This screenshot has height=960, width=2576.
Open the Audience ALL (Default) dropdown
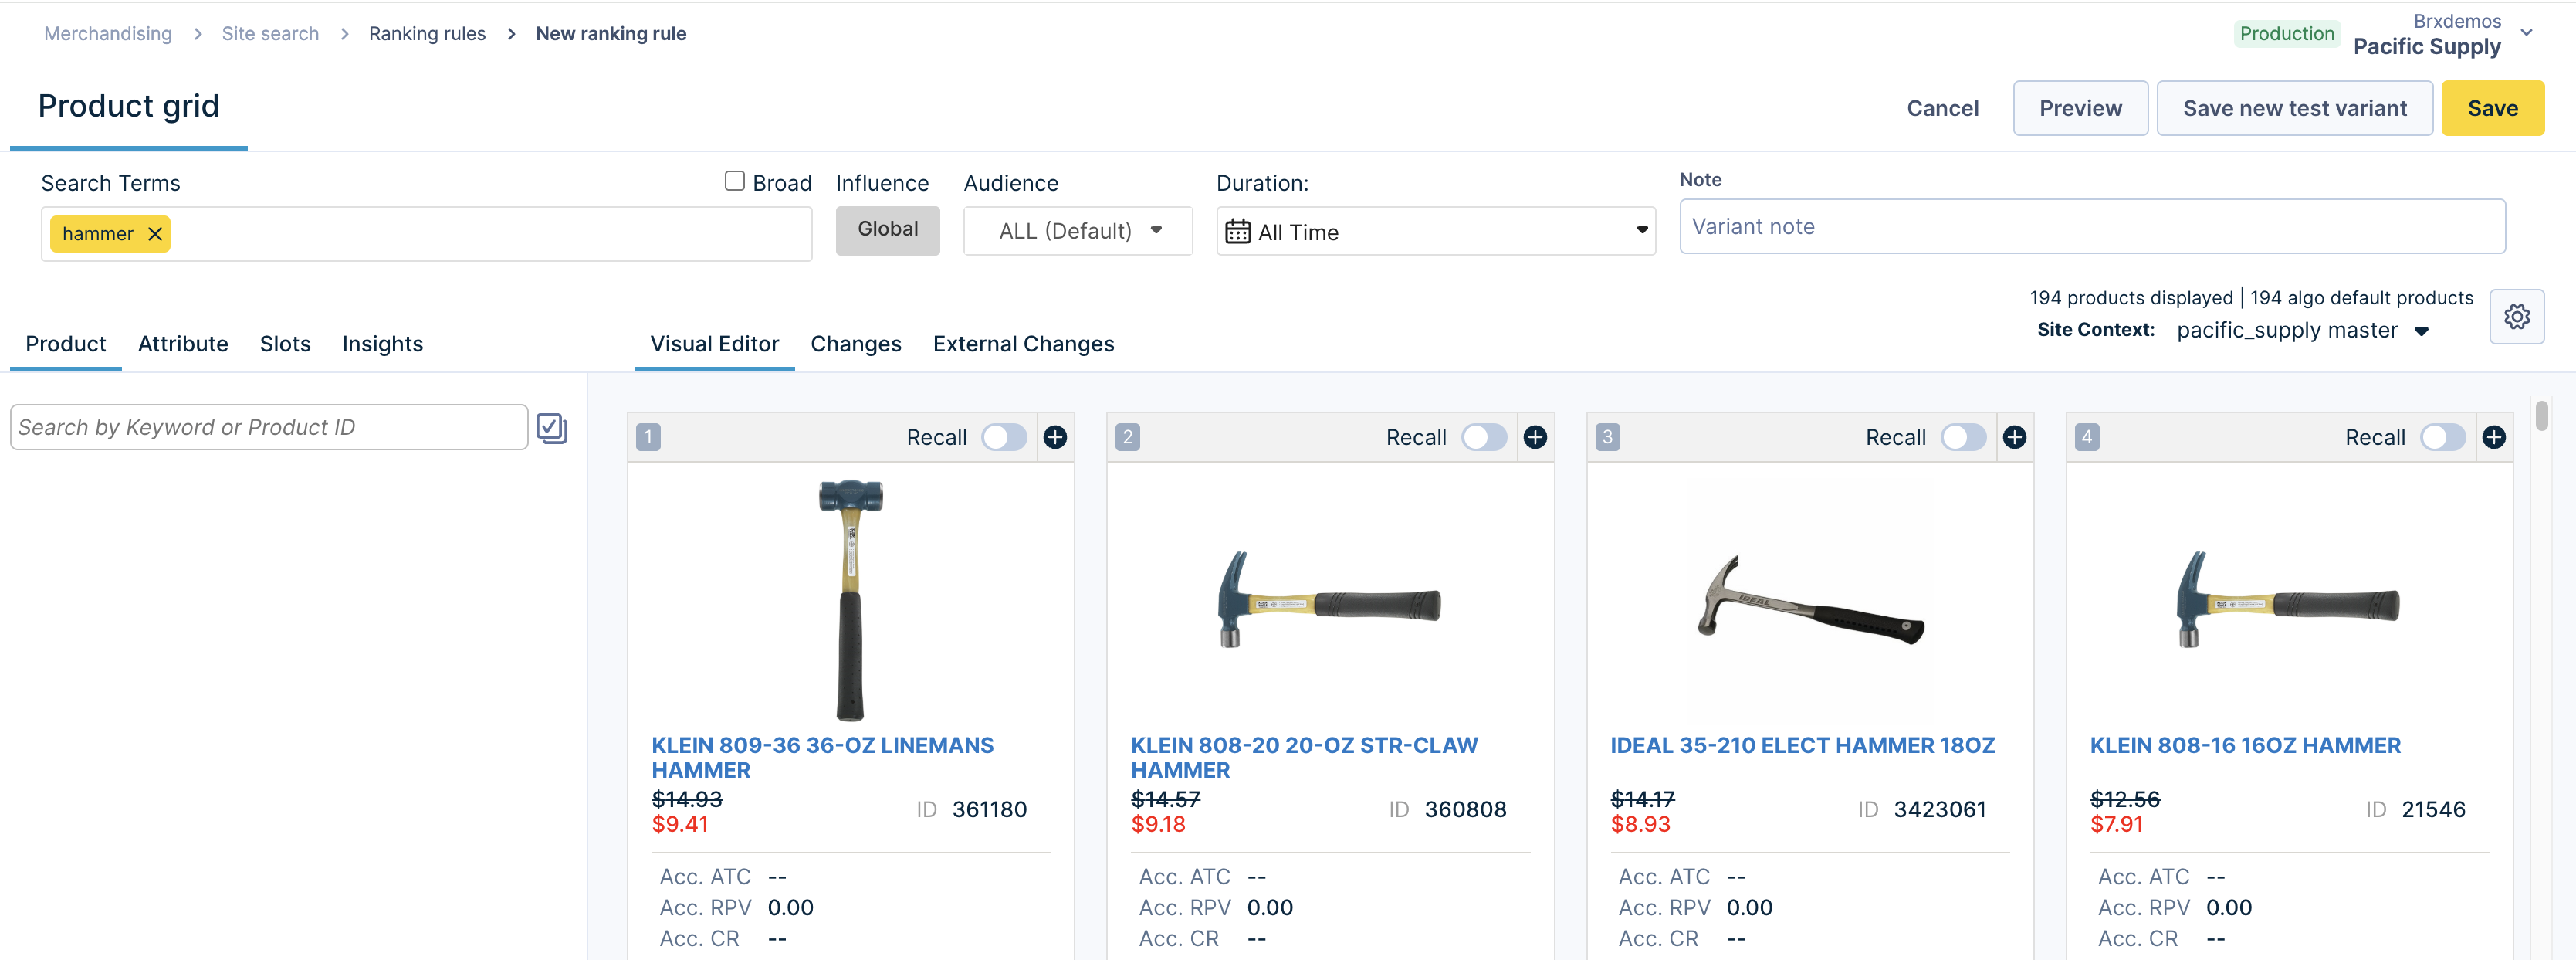(1077, 232)
